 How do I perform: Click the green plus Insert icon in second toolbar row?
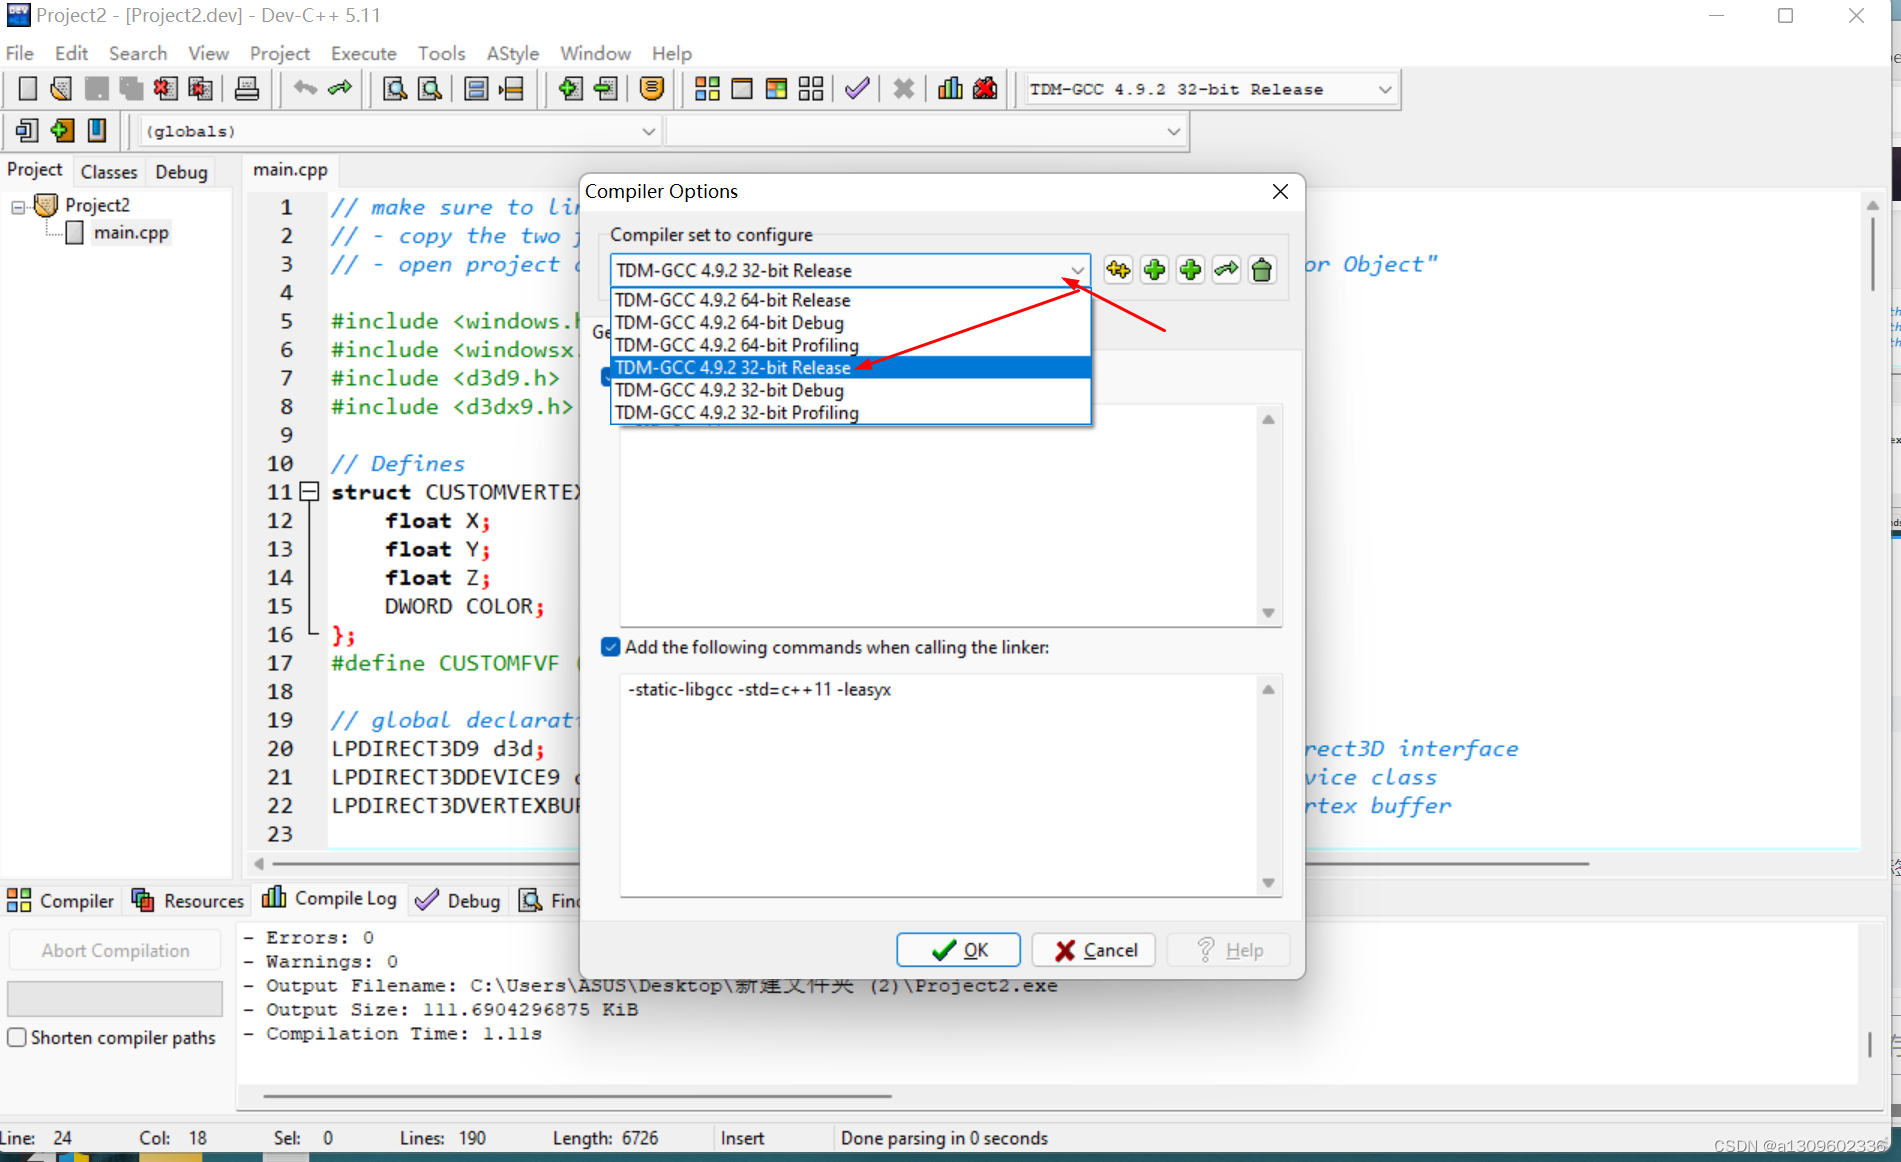coord(62,130)
